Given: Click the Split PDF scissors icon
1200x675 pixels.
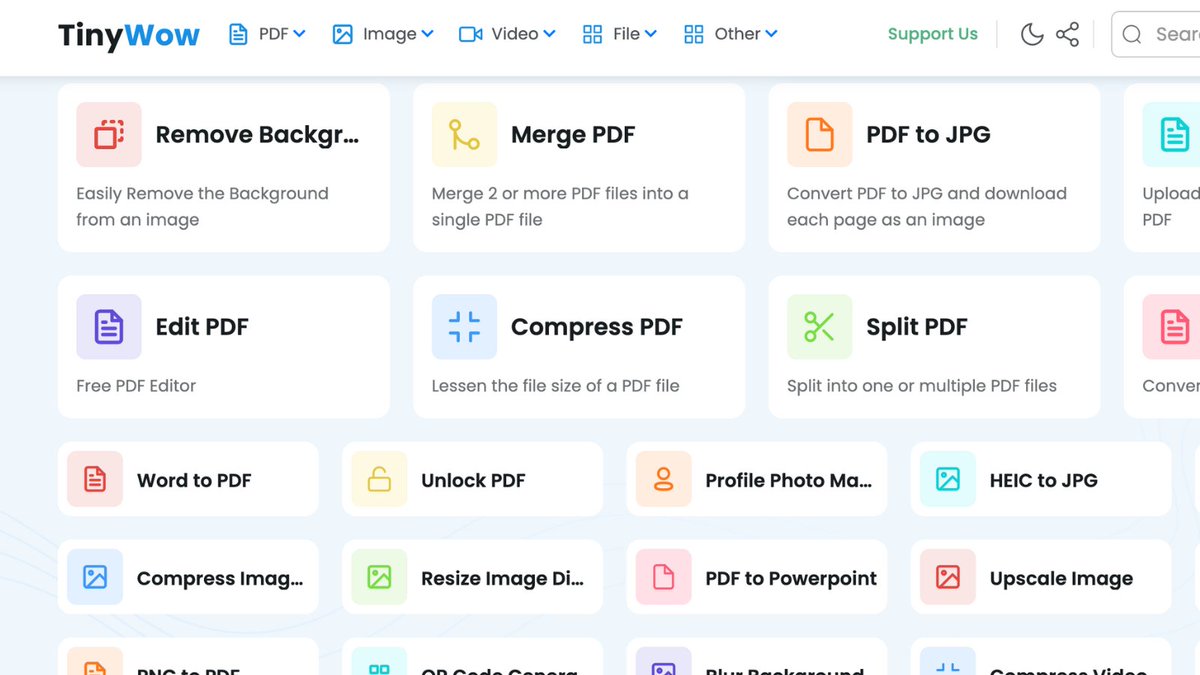Looking at the screenshot, I should coord(820,326).
